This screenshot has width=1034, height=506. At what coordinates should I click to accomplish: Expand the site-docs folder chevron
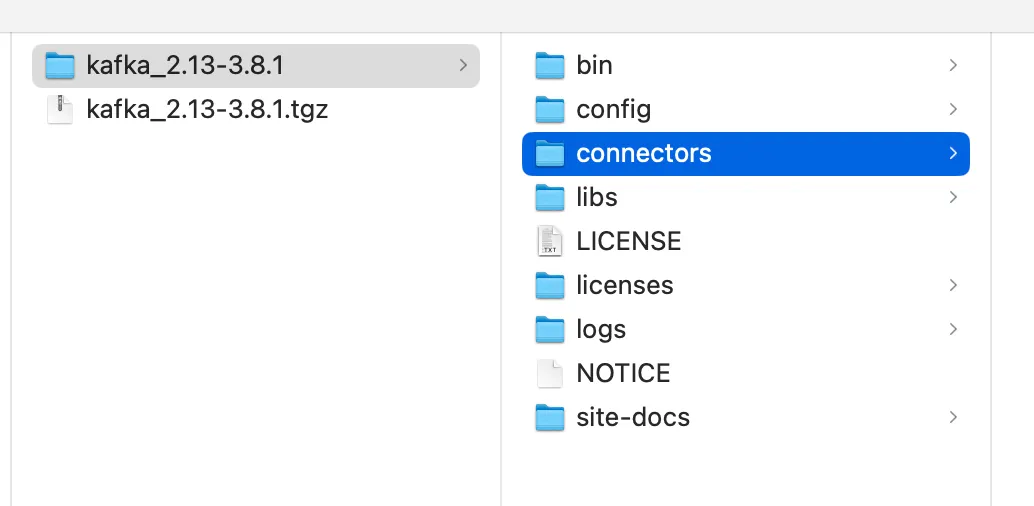(x=953, y=418)
